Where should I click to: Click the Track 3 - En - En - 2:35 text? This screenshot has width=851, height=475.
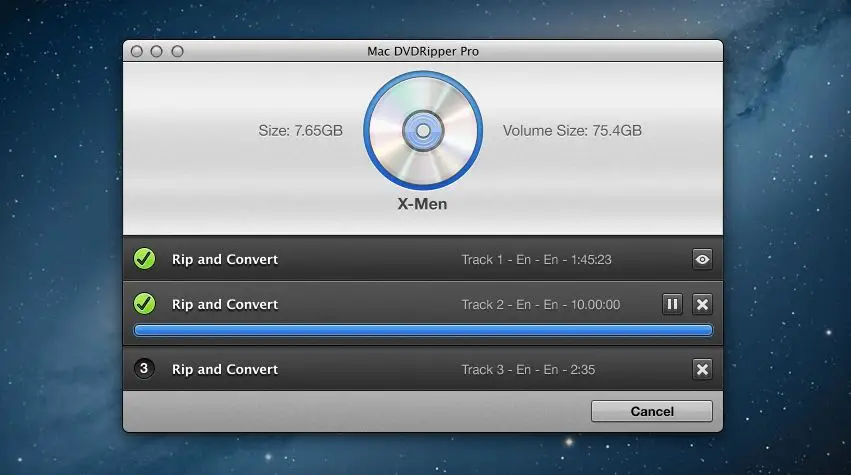528,370
